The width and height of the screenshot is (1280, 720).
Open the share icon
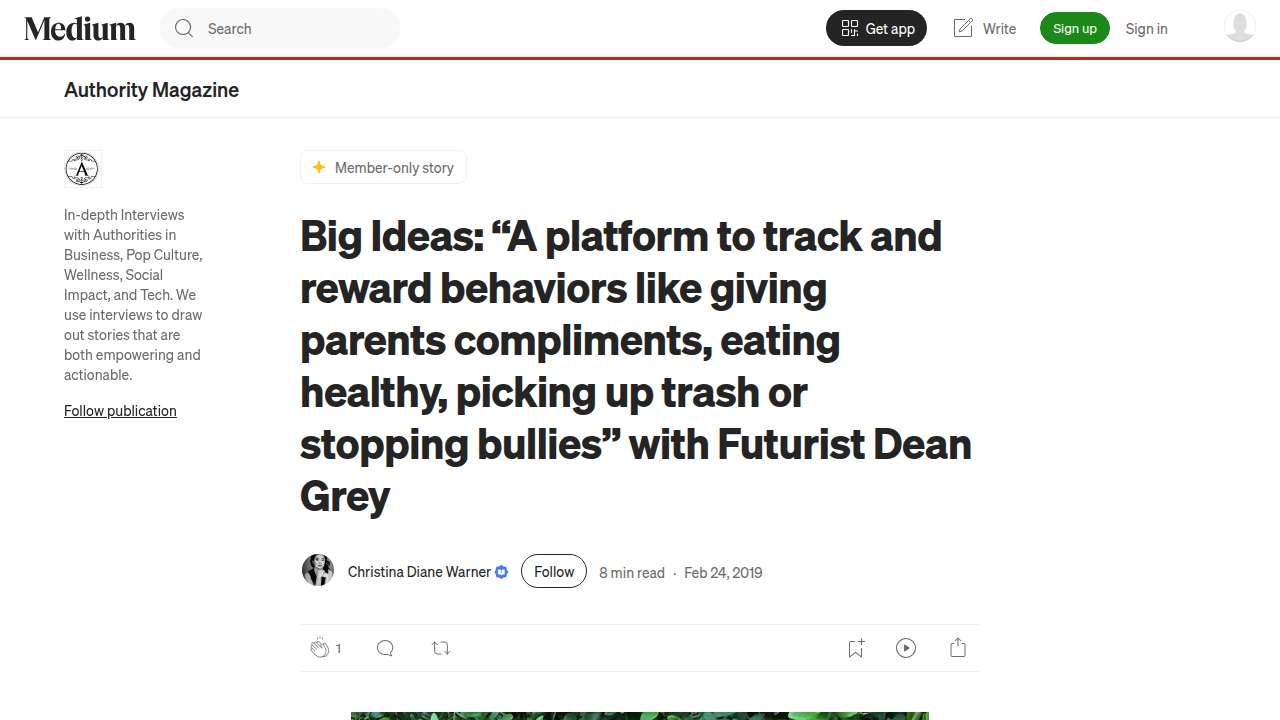[958, 648]
